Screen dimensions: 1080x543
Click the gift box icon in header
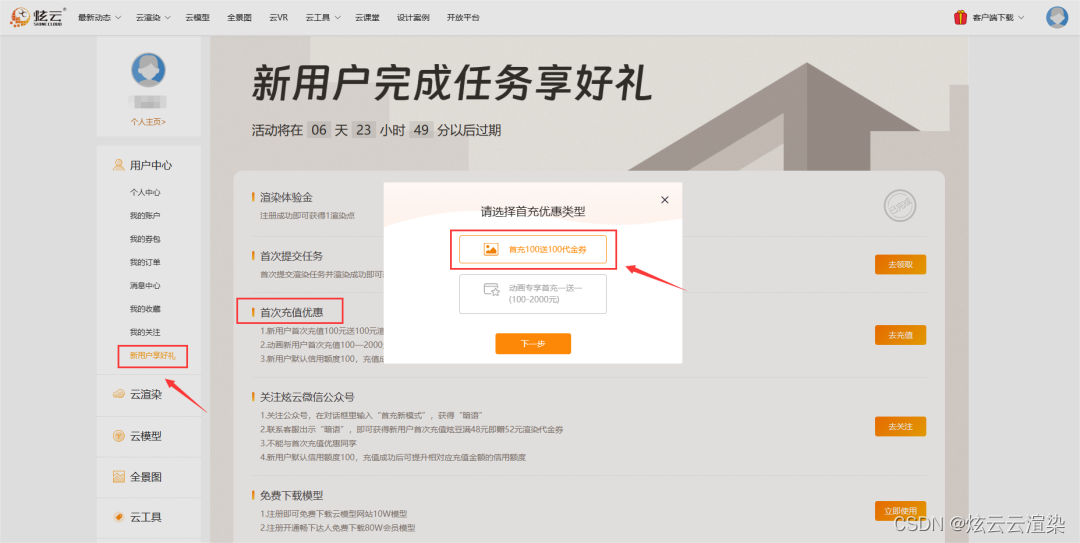(x=960, y=17)
